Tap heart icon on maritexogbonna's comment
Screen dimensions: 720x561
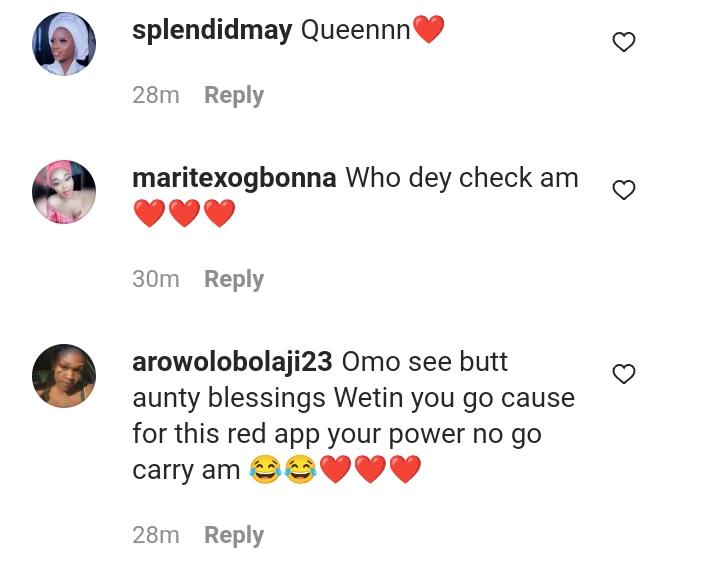click(x=624, y=190)
